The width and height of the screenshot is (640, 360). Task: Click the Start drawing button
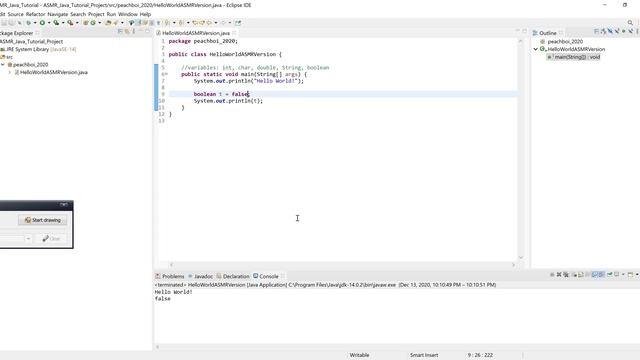[x=42, y=220]
